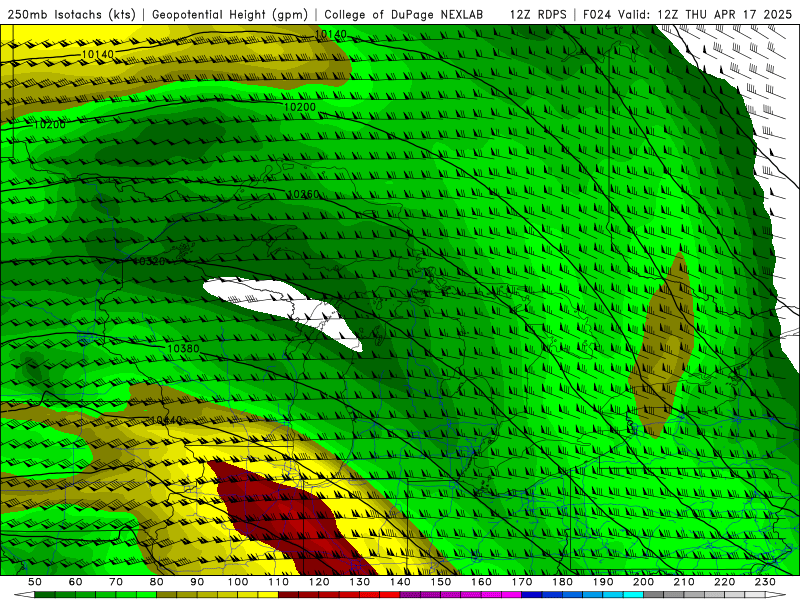800x600 pixels.
Task: Click the 210 value on the color scale
Action: point(684,582)
